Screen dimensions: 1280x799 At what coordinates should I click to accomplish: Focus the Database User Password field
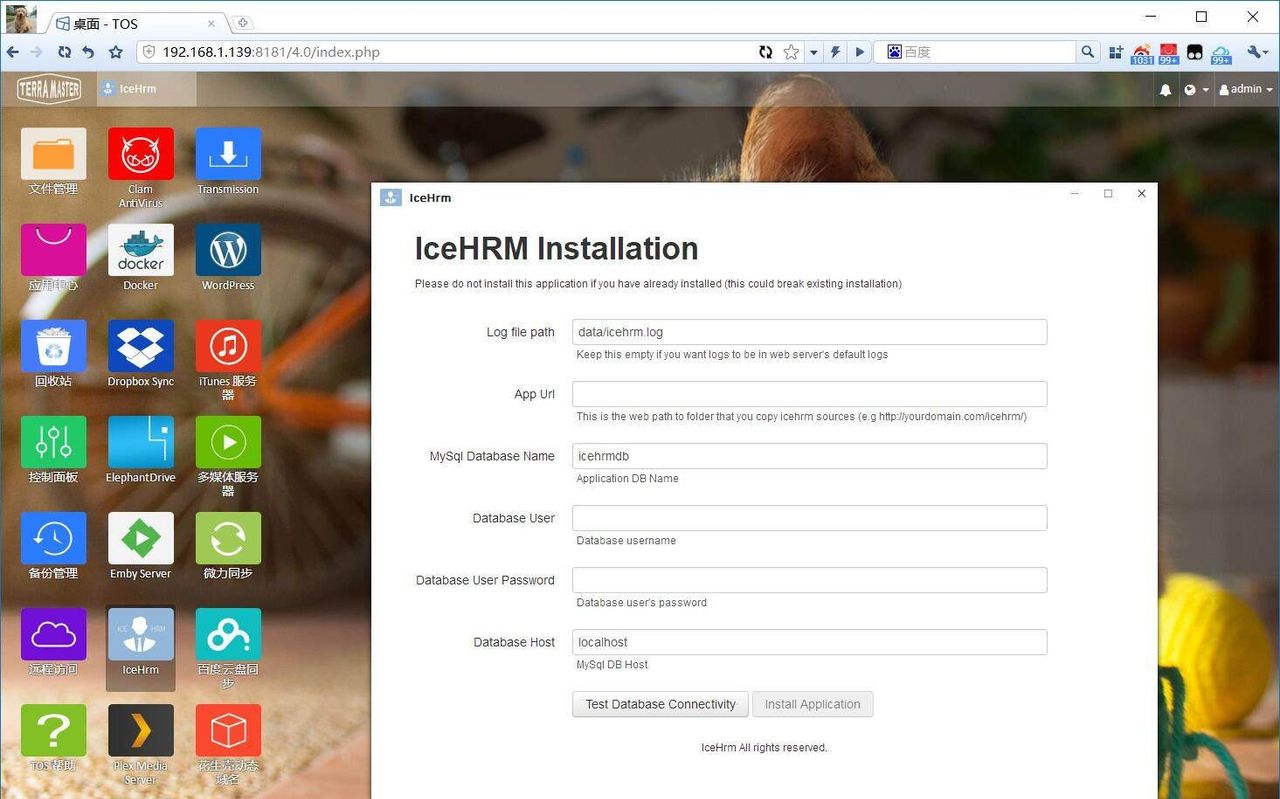[809, 580]
